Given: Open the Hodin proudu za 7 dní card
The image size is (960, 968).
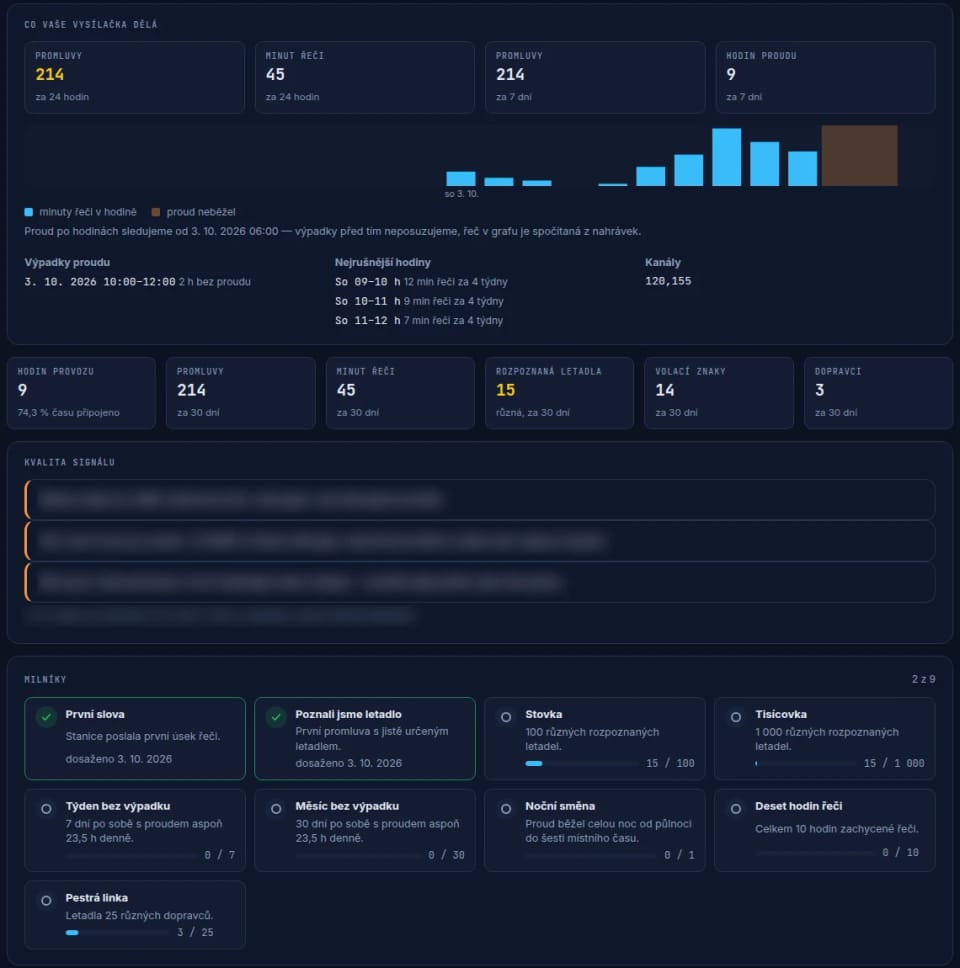Looking at the screenshot, I should click(x=825, y=77).
